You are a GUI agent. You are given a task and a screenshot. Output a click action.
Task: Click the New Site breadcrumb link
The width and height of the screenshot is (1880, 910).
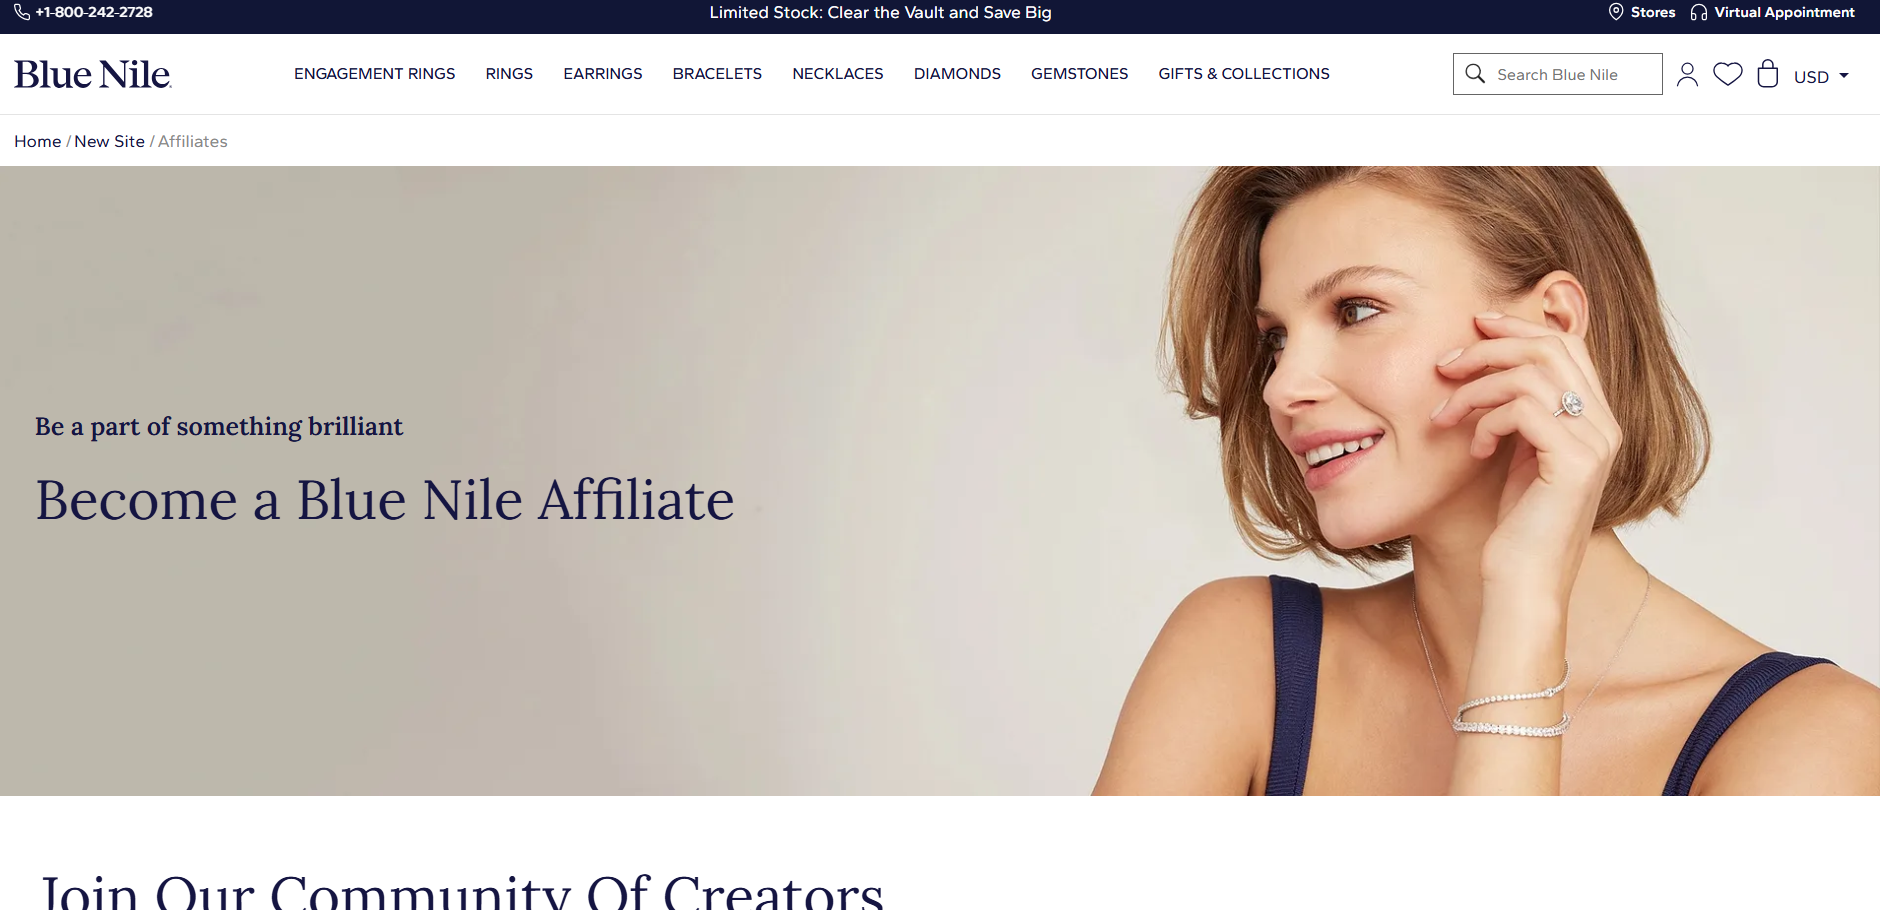(x=109, y=142)
